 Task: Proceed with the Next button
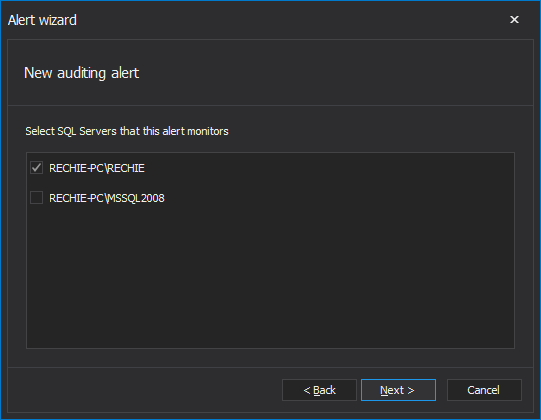click(x=398, y=390)
